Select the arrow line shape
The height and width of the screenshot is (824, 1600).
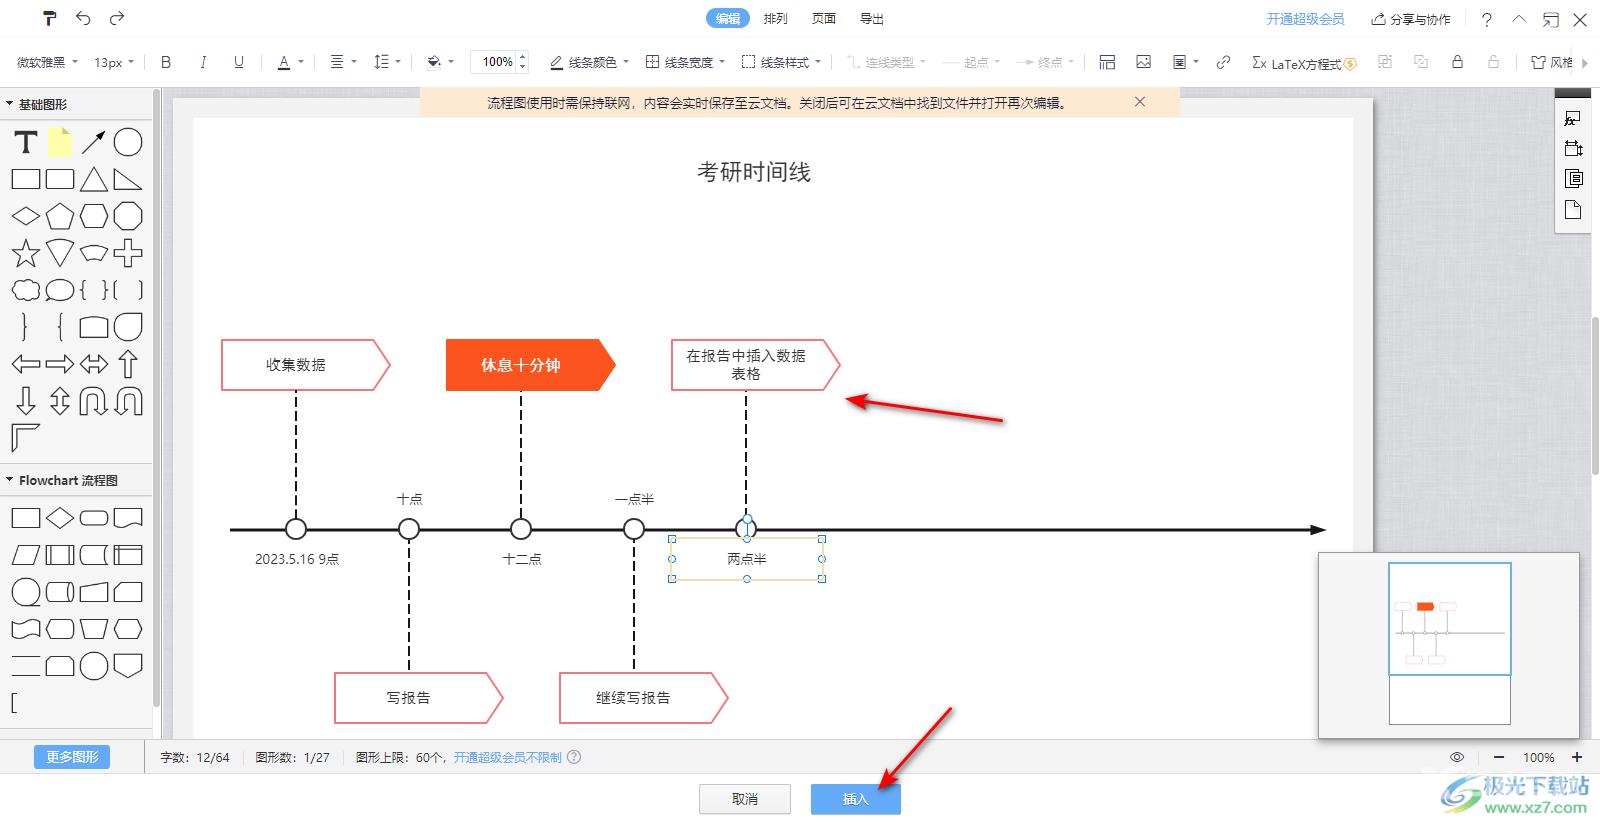[x=94, y=143]
